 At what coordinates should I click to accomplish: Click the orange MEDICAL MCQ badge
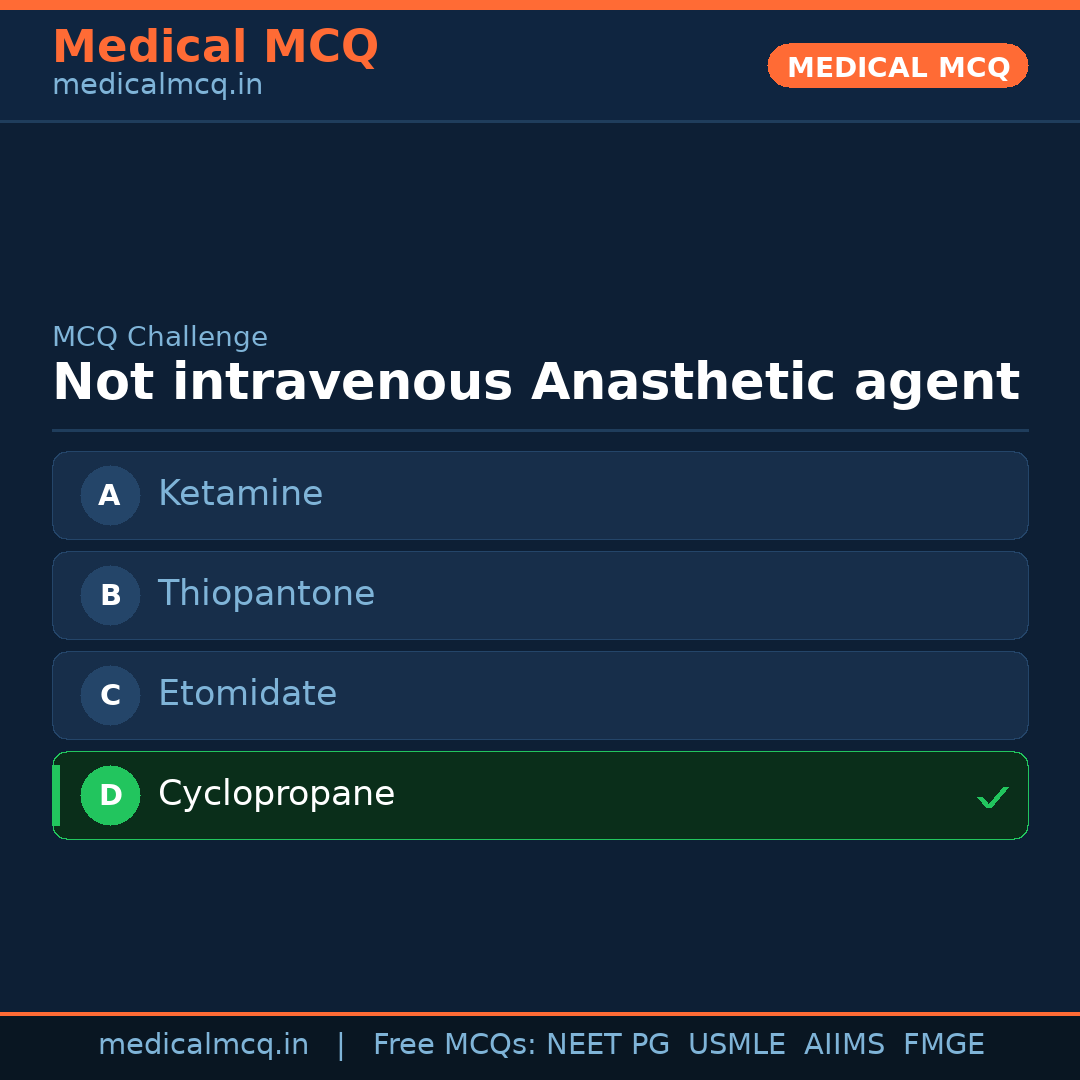[898, 66]
